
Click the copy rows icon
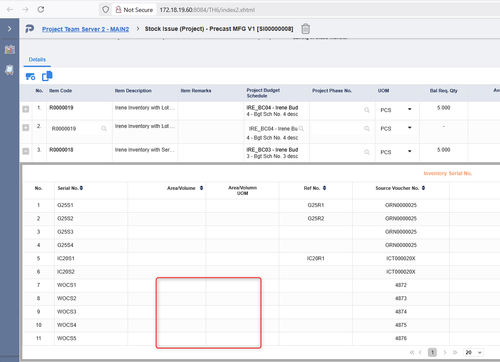(x=47, y=76)
